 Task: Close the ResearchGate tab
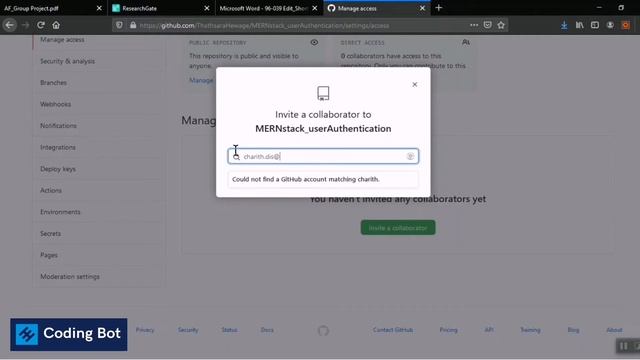[207, 8]
